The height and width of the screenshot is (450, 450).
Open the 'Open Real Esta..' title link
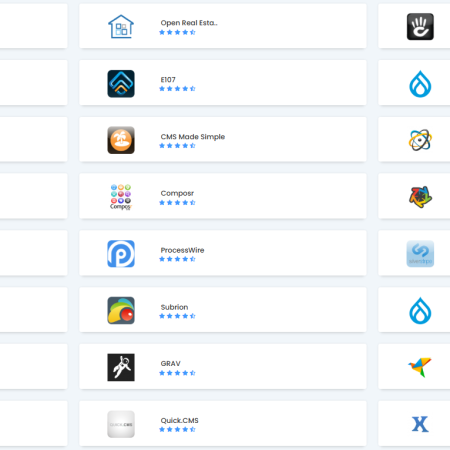[189, 23]
